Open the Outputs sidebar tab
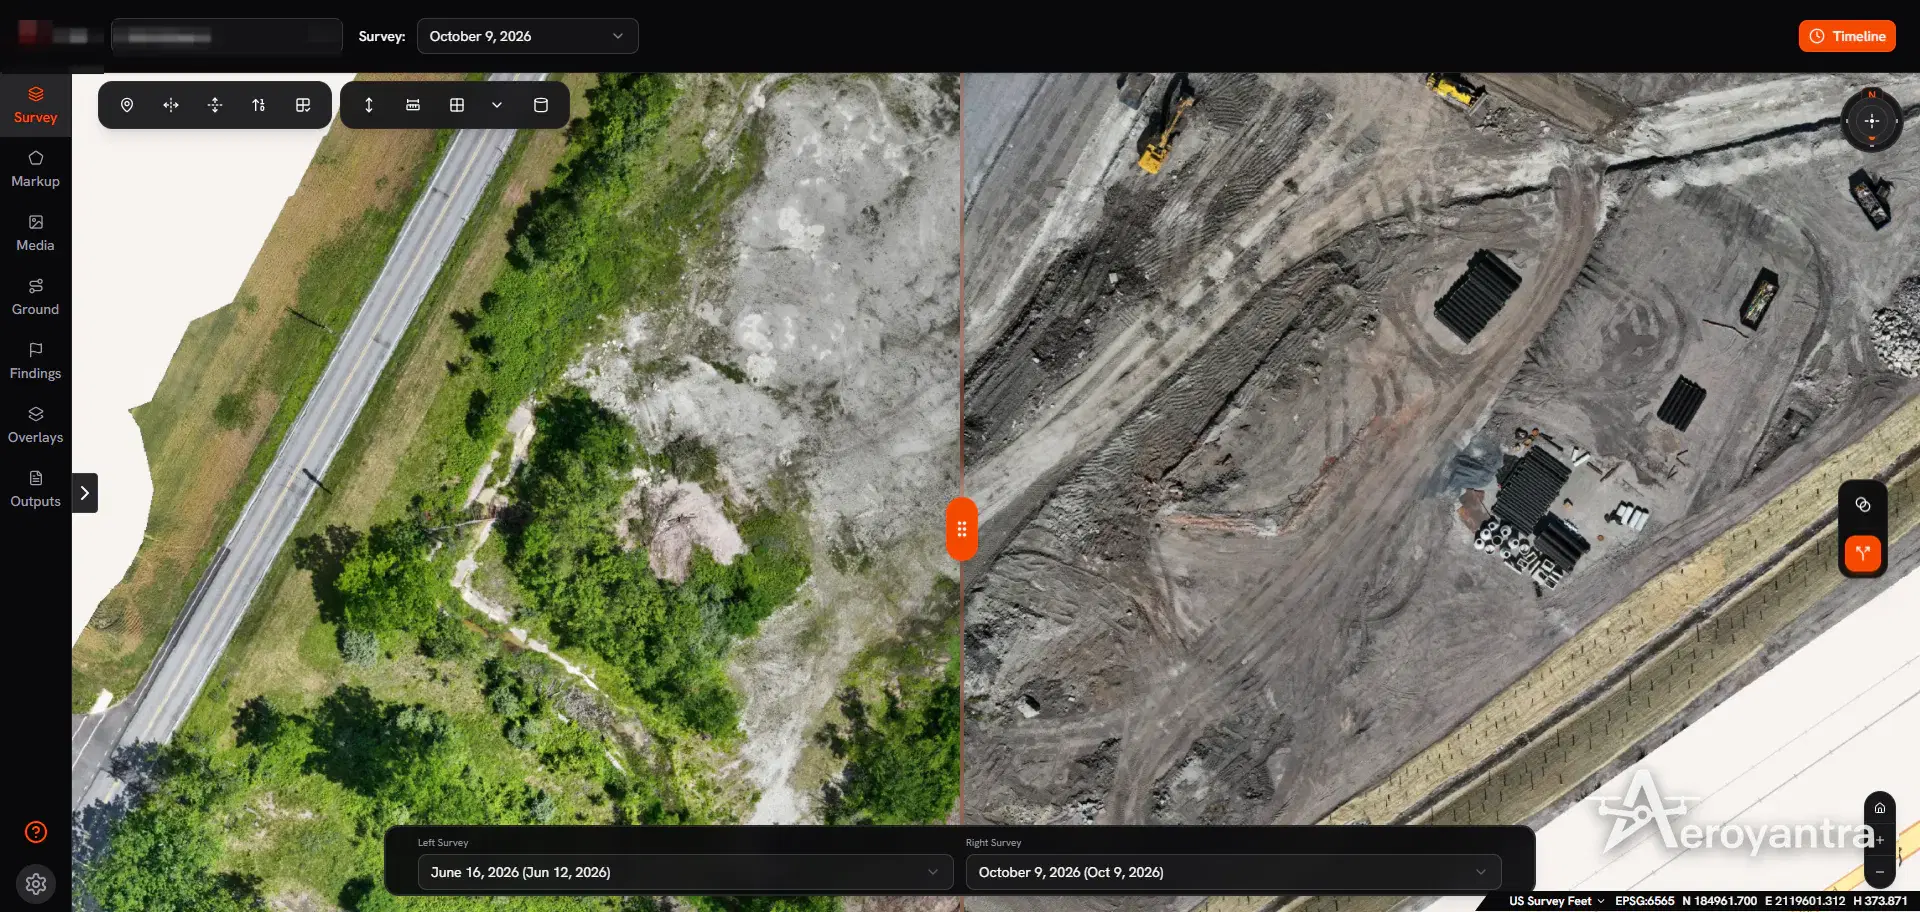1920x912 pixels. tap(36, 489)
